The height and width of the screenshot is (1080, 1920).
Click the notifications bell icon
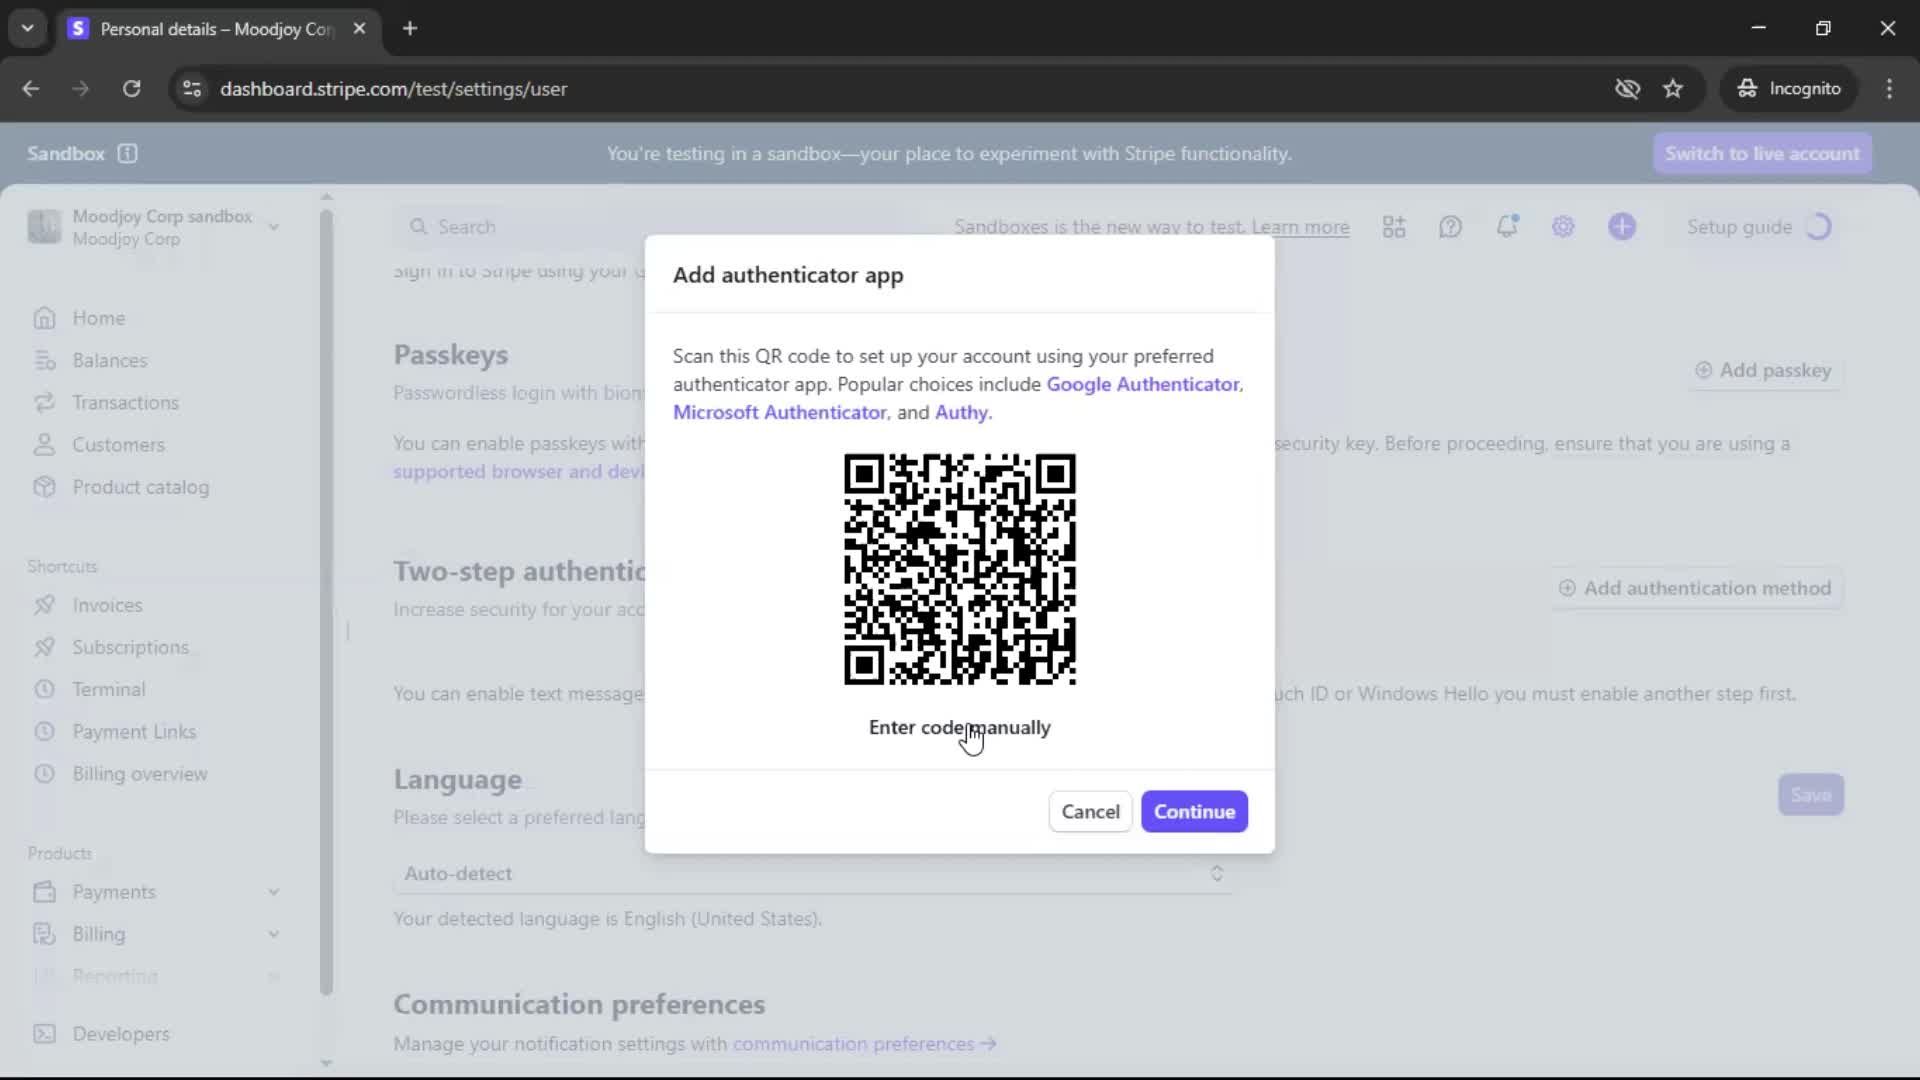pyautogui.click(x=1507, y=227)
